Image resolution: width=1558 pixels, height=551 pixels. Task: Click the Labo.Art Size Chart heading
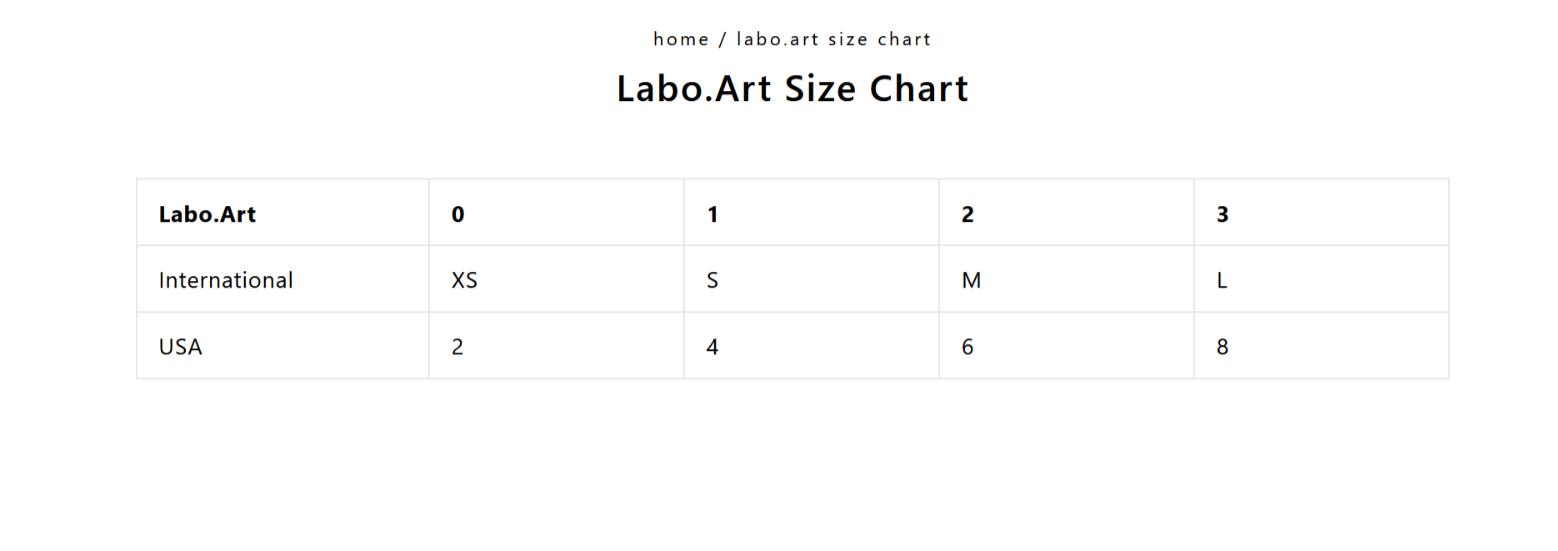792,88
